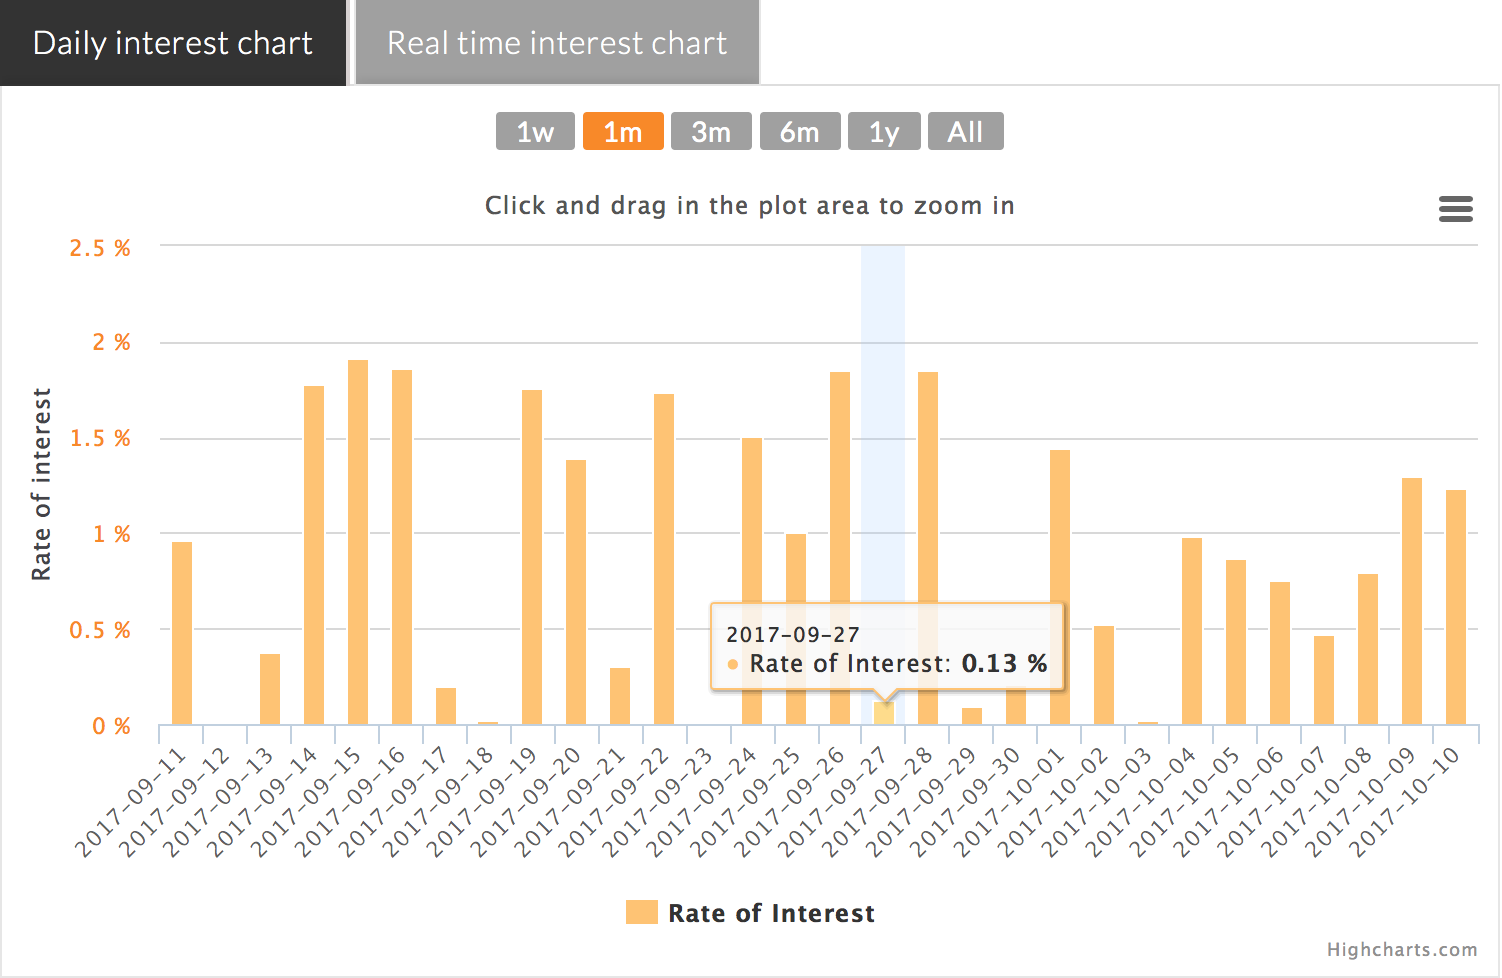
Task: Select the 2017-10-09 bar
Action: [1412, 601]
